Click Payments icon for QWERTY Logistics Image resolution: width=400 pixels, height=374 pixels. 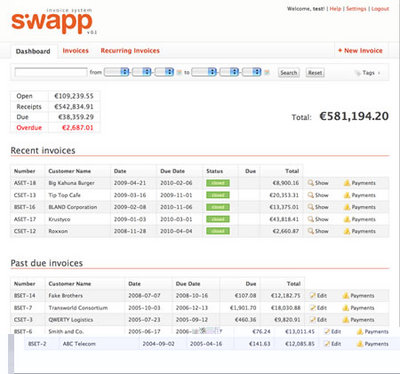346,320
